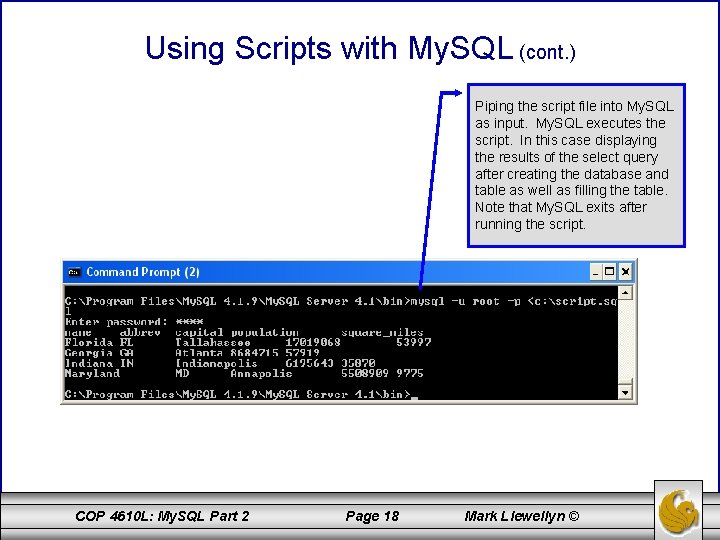720x540 pixels.
Task: Maximize the Command Prompt (2) window
Action: pyautogui.click(x=609, y=272)
